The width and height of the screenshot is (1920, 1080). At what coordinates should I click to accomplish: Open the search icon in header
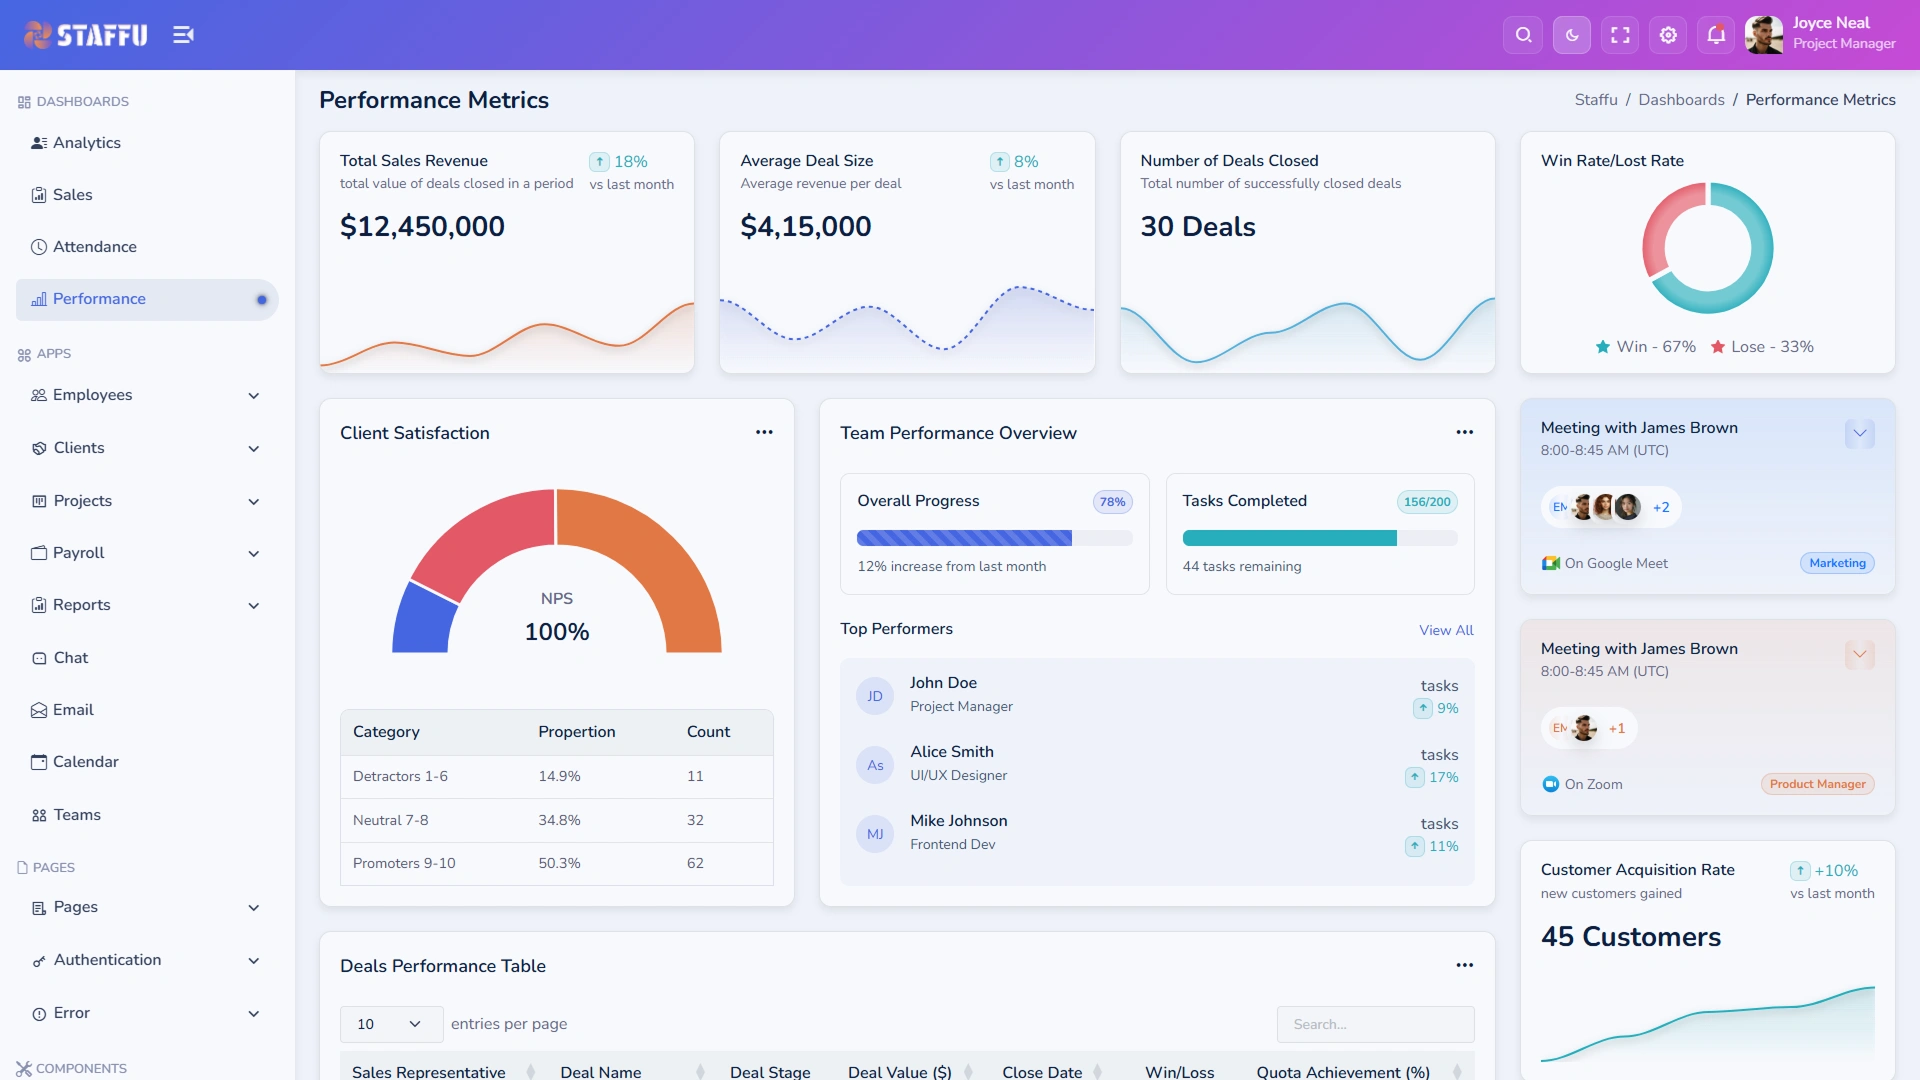click(x=1523, y=35)
